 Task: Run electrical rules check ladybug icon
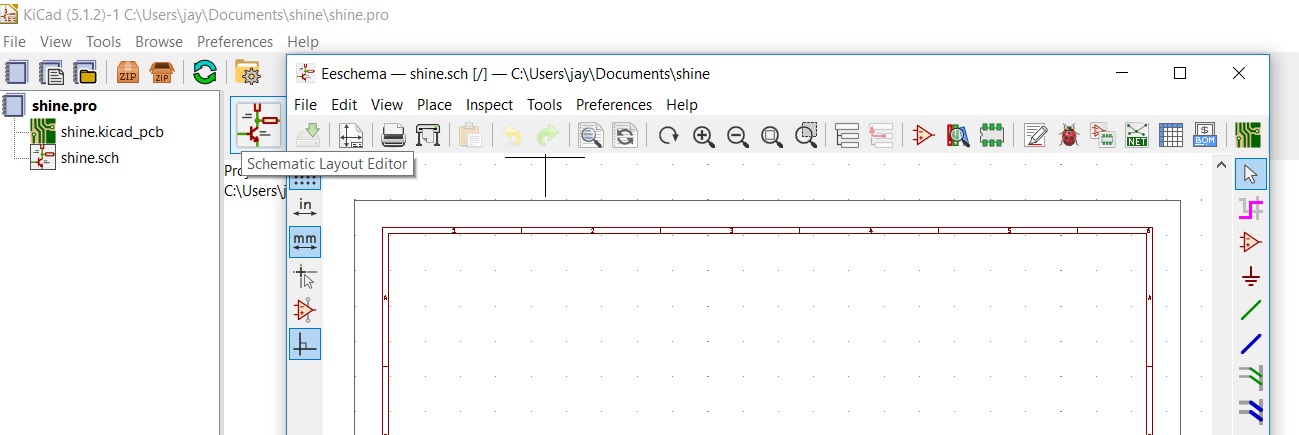(1069, 135)
